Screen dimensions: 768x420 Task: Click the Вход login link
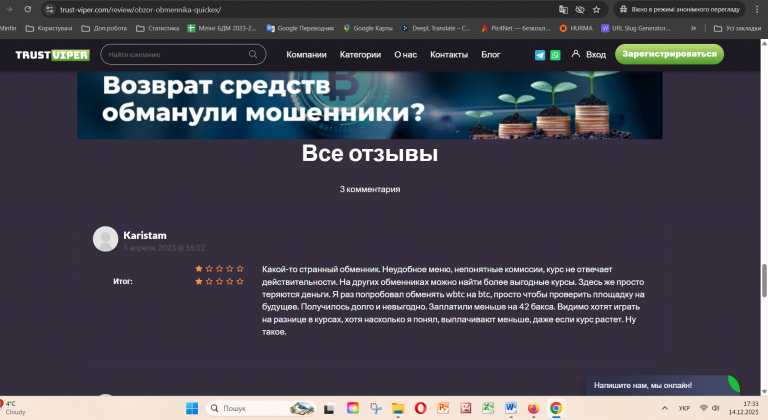coord(589,54)
